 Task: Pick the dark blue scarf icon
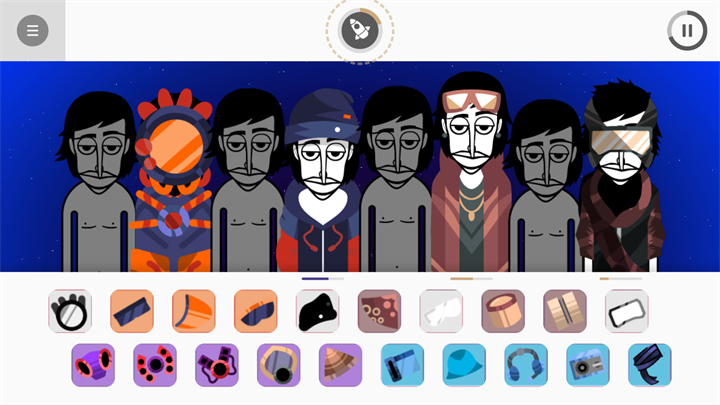click(649, 365)
